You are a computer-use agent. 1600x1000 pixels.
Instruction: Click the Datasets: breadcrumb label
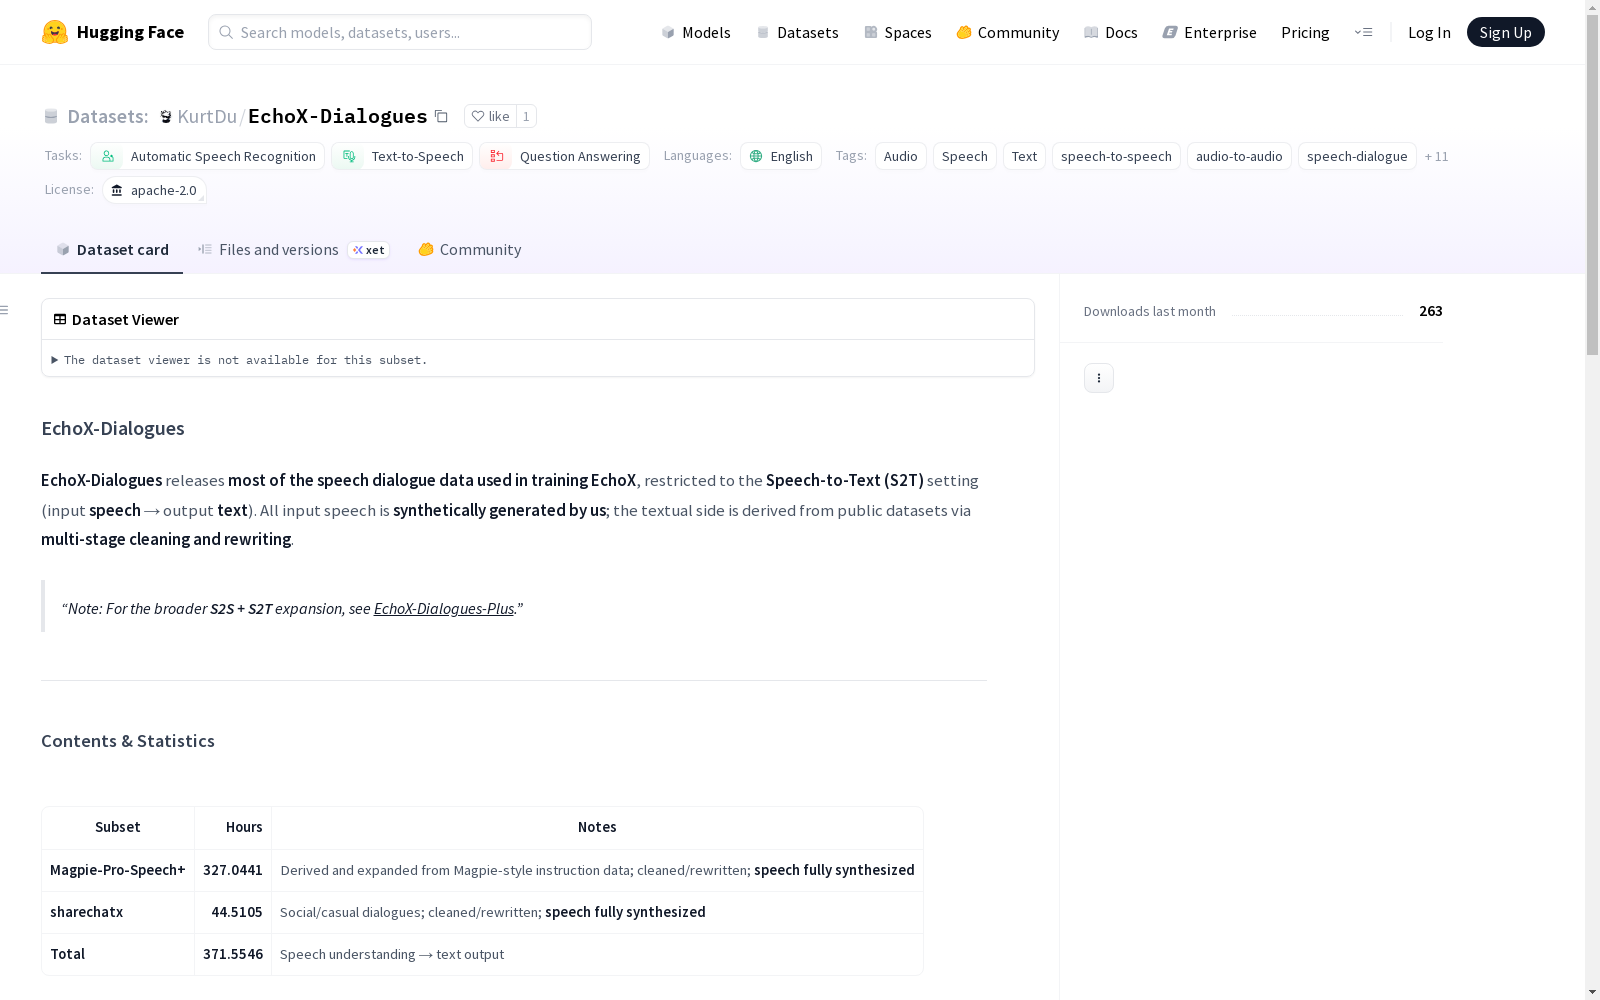(x=108, y=116)
